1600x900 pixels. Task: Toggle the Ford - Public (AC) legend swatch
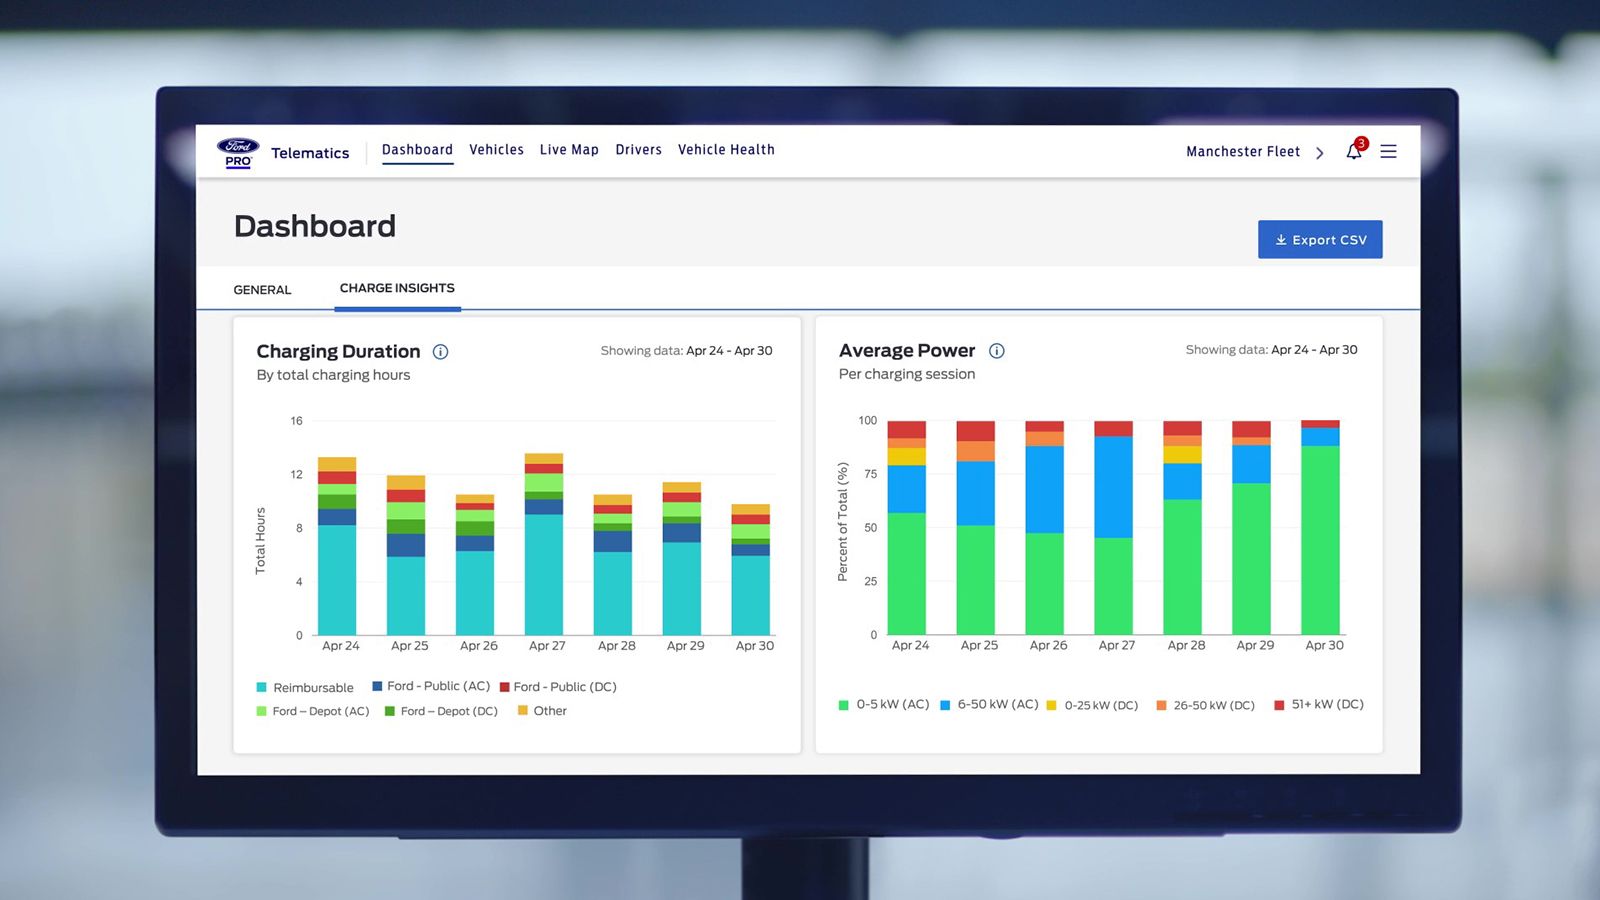click(377, 686)
